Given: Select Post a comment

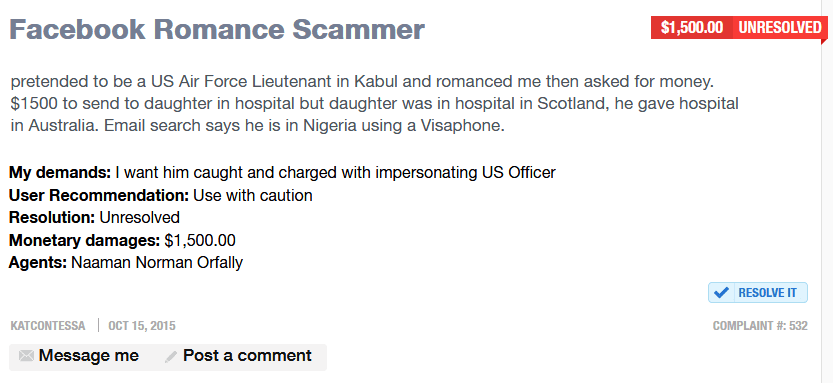Looking at the screenshot, I should tap(247, 355).
